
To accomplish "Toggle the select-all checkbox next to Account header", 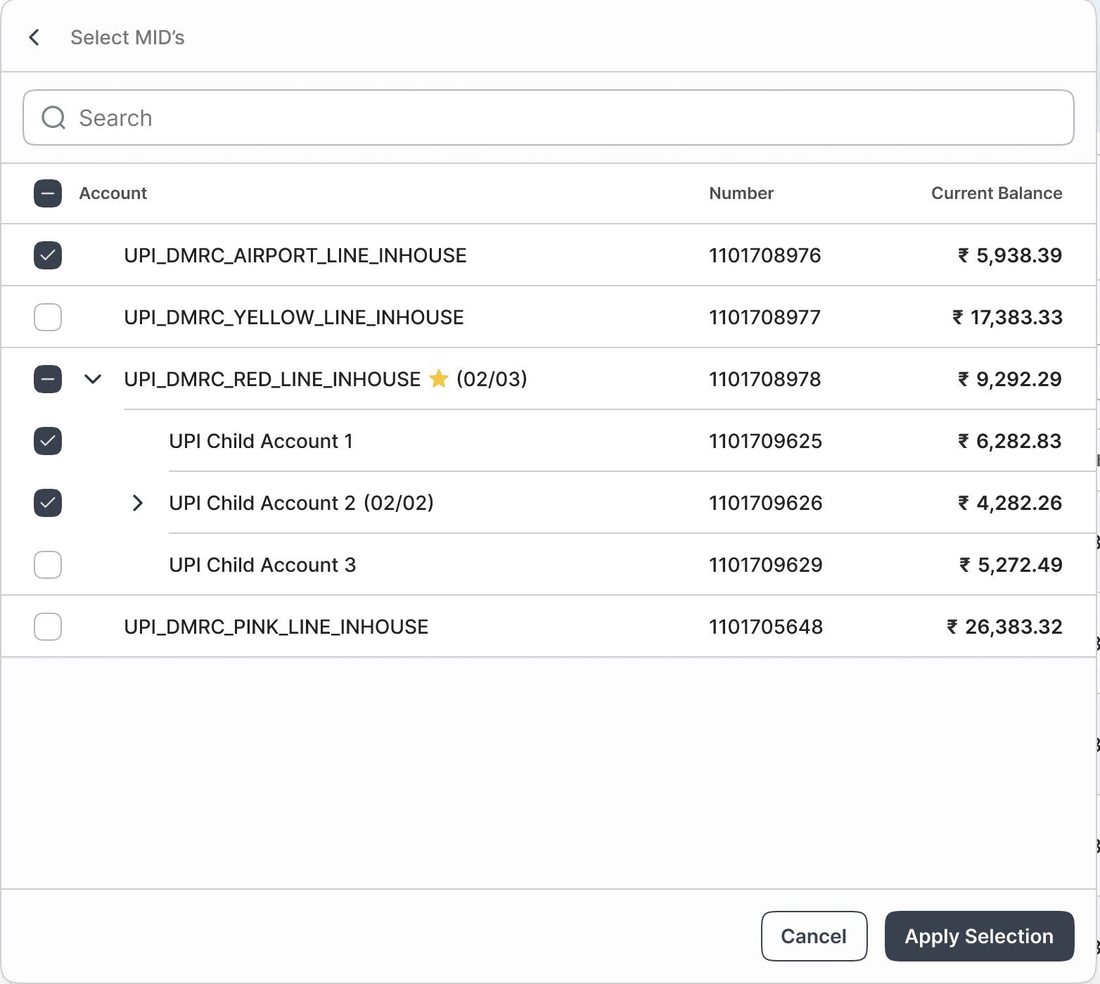I will pos(48,194).
